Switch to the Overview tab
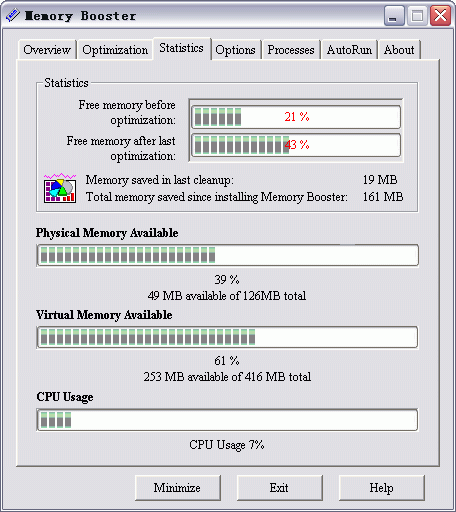 pyautogui.click(x=47, y=50)
